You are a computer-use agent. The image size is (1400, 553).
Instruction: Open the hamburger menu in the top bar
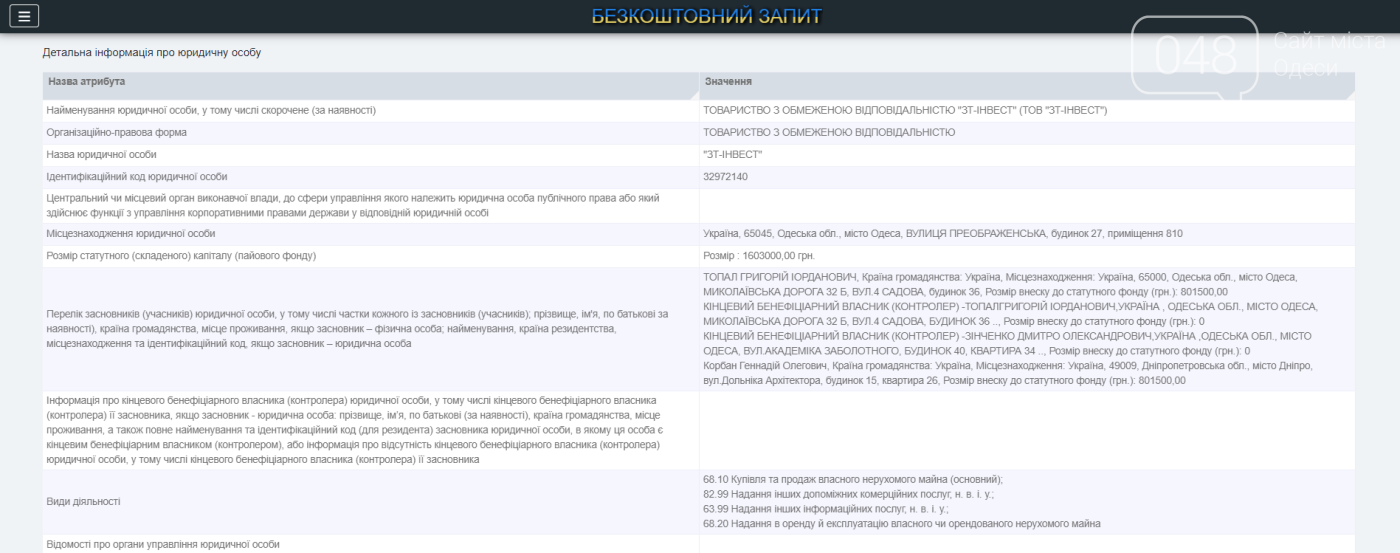click(24, 16)
